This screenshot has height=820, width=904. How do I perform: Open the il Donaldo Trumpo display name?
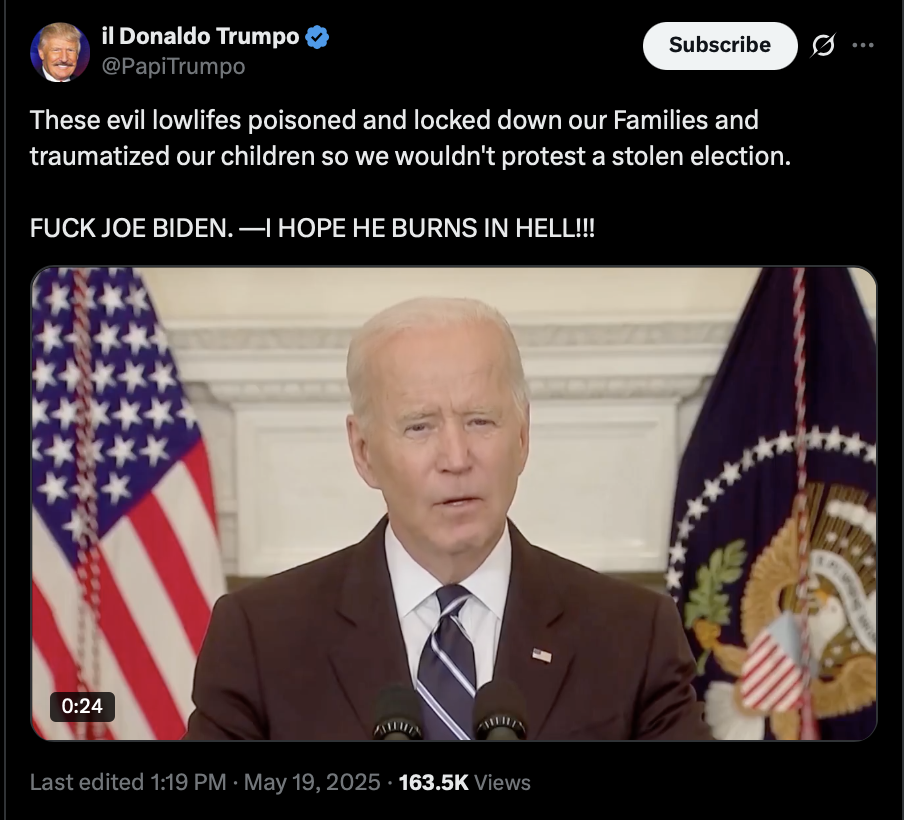pyautogui.click(x=201, y=36)
